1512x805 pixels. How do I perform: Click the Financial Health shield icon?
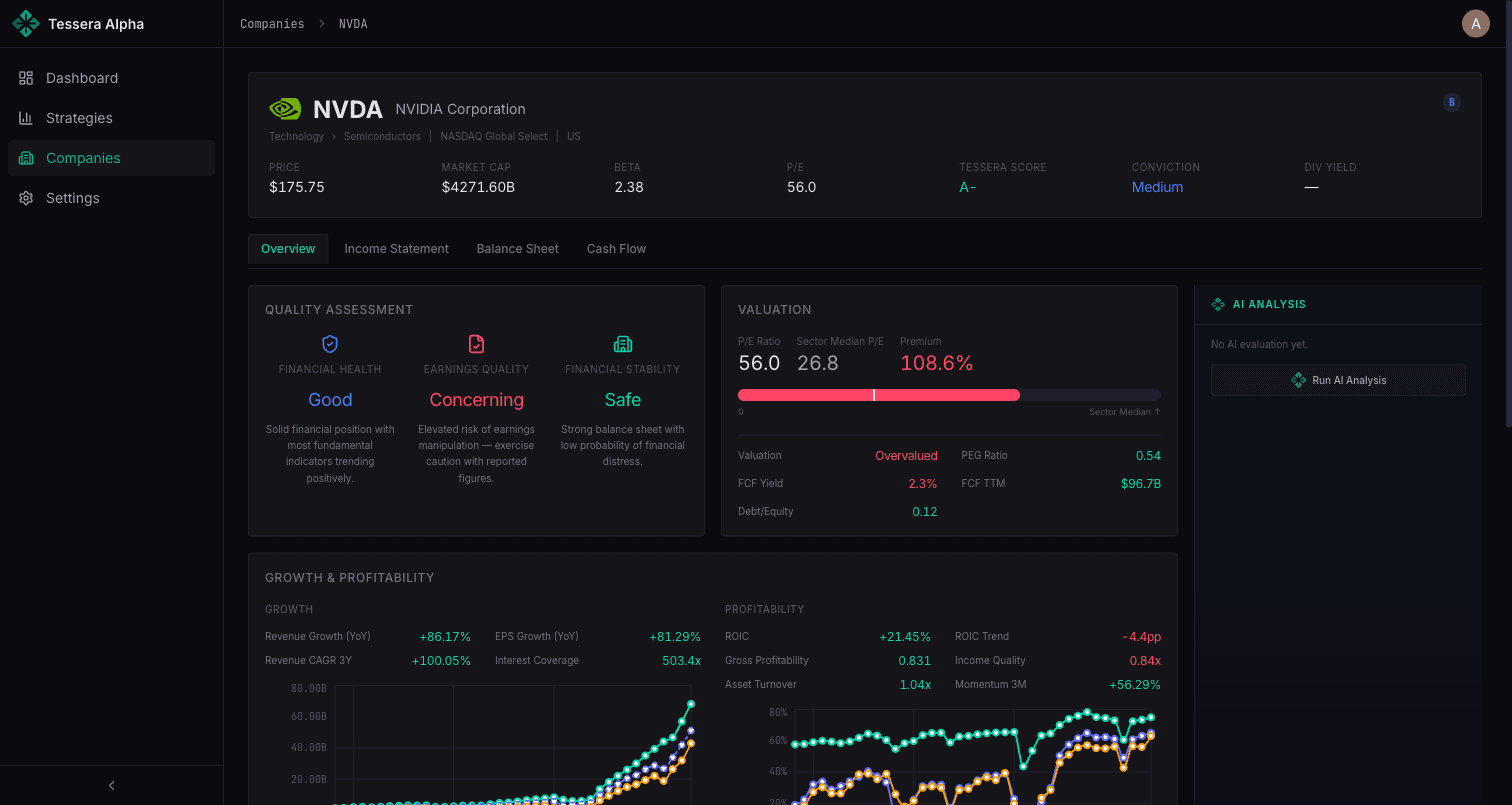click(x=330, y=344)
